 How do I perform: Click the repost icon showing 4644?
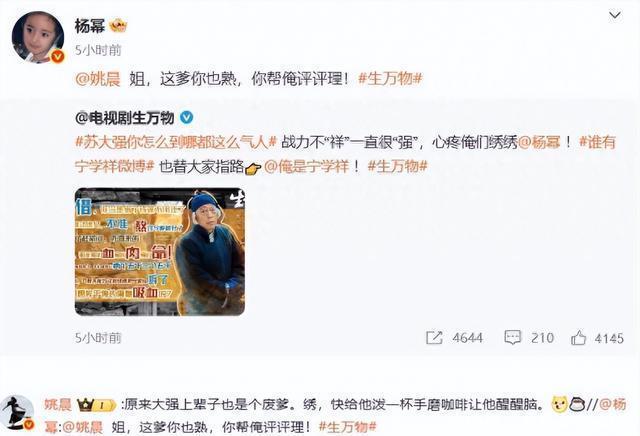434,338
